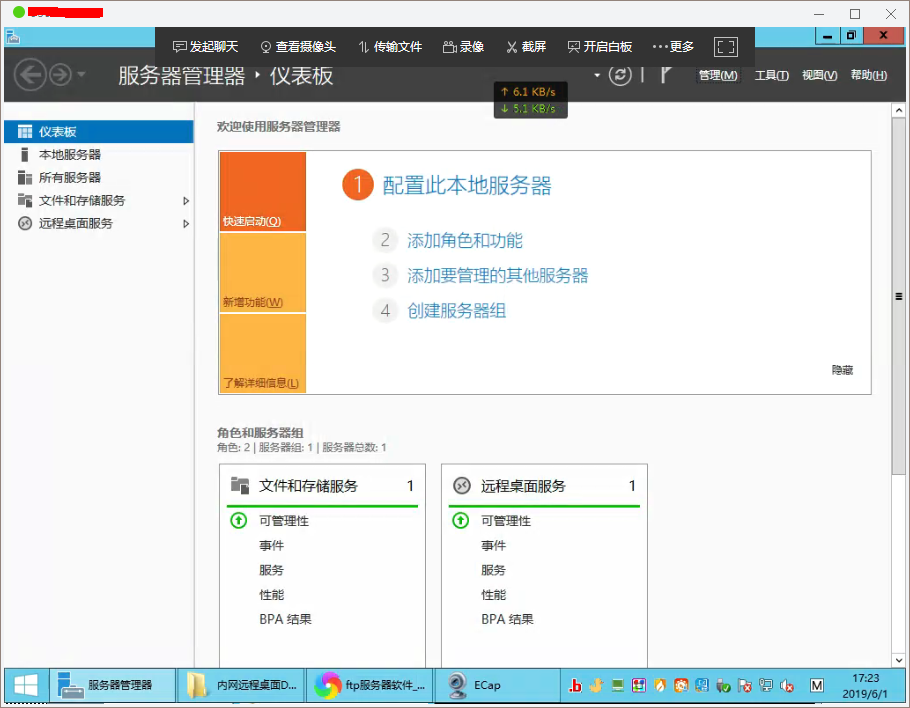Viewport: 910px width, 708px height.
Task: Select 本地服务器 in the sidebar
Action: point(69,155)
